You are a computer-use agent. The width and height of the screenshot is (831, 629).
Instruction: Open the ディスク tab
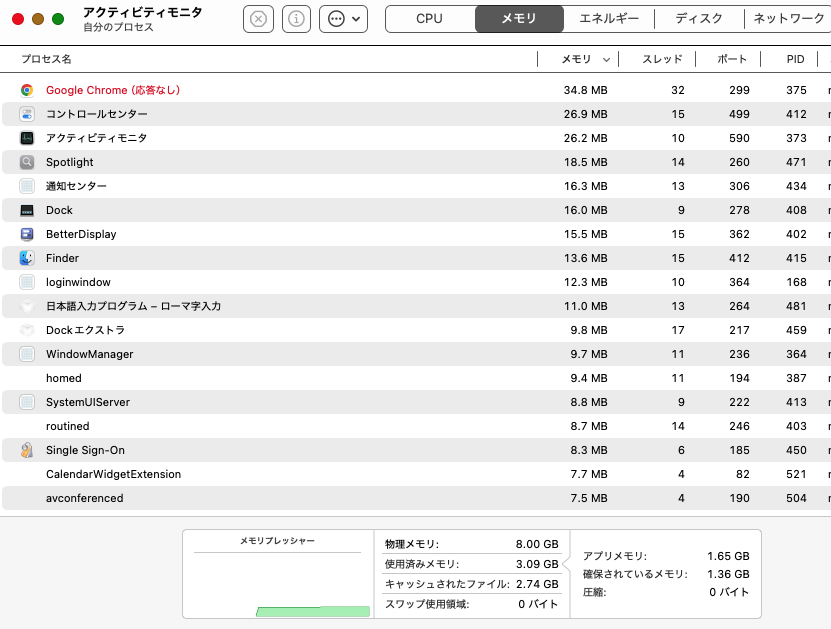click(699, 19)
